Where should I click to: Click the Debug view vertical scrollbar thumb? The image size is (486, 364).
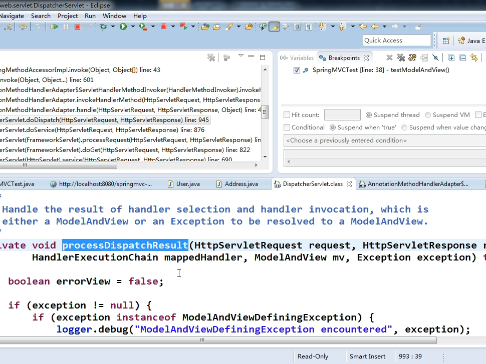(265, 112)
